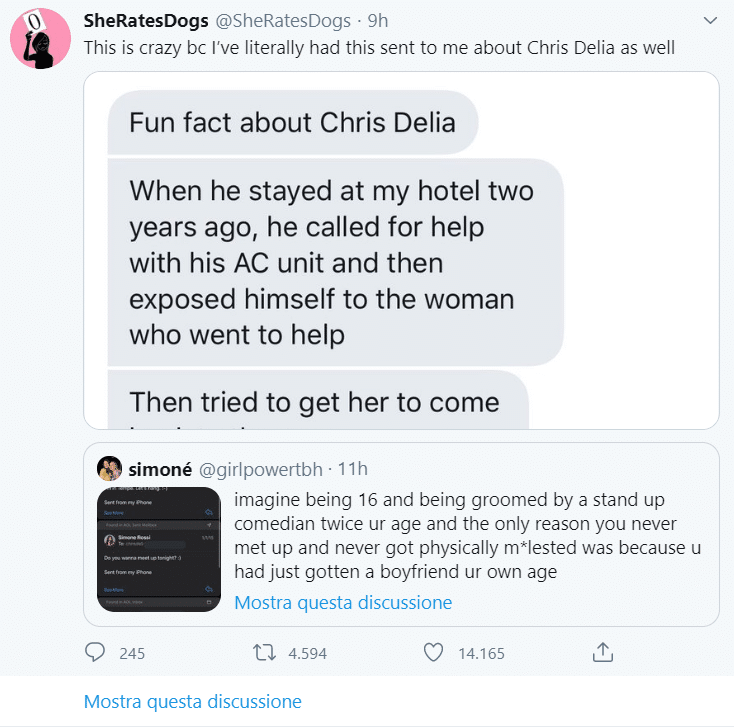Click the 245 replies count
This screenshot has height=728, width=734.
[132, 654]
